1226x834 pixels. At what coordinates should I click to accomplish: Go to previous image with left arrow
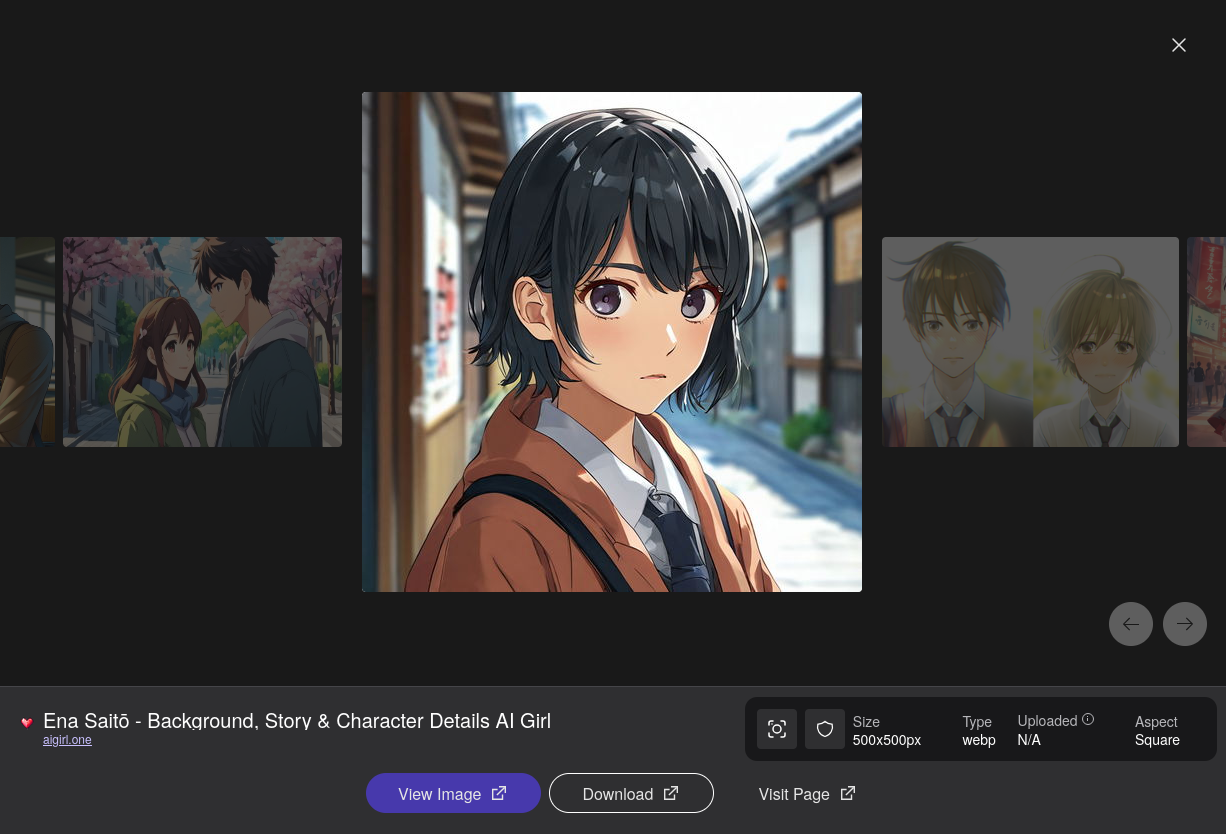(1131, 624)
